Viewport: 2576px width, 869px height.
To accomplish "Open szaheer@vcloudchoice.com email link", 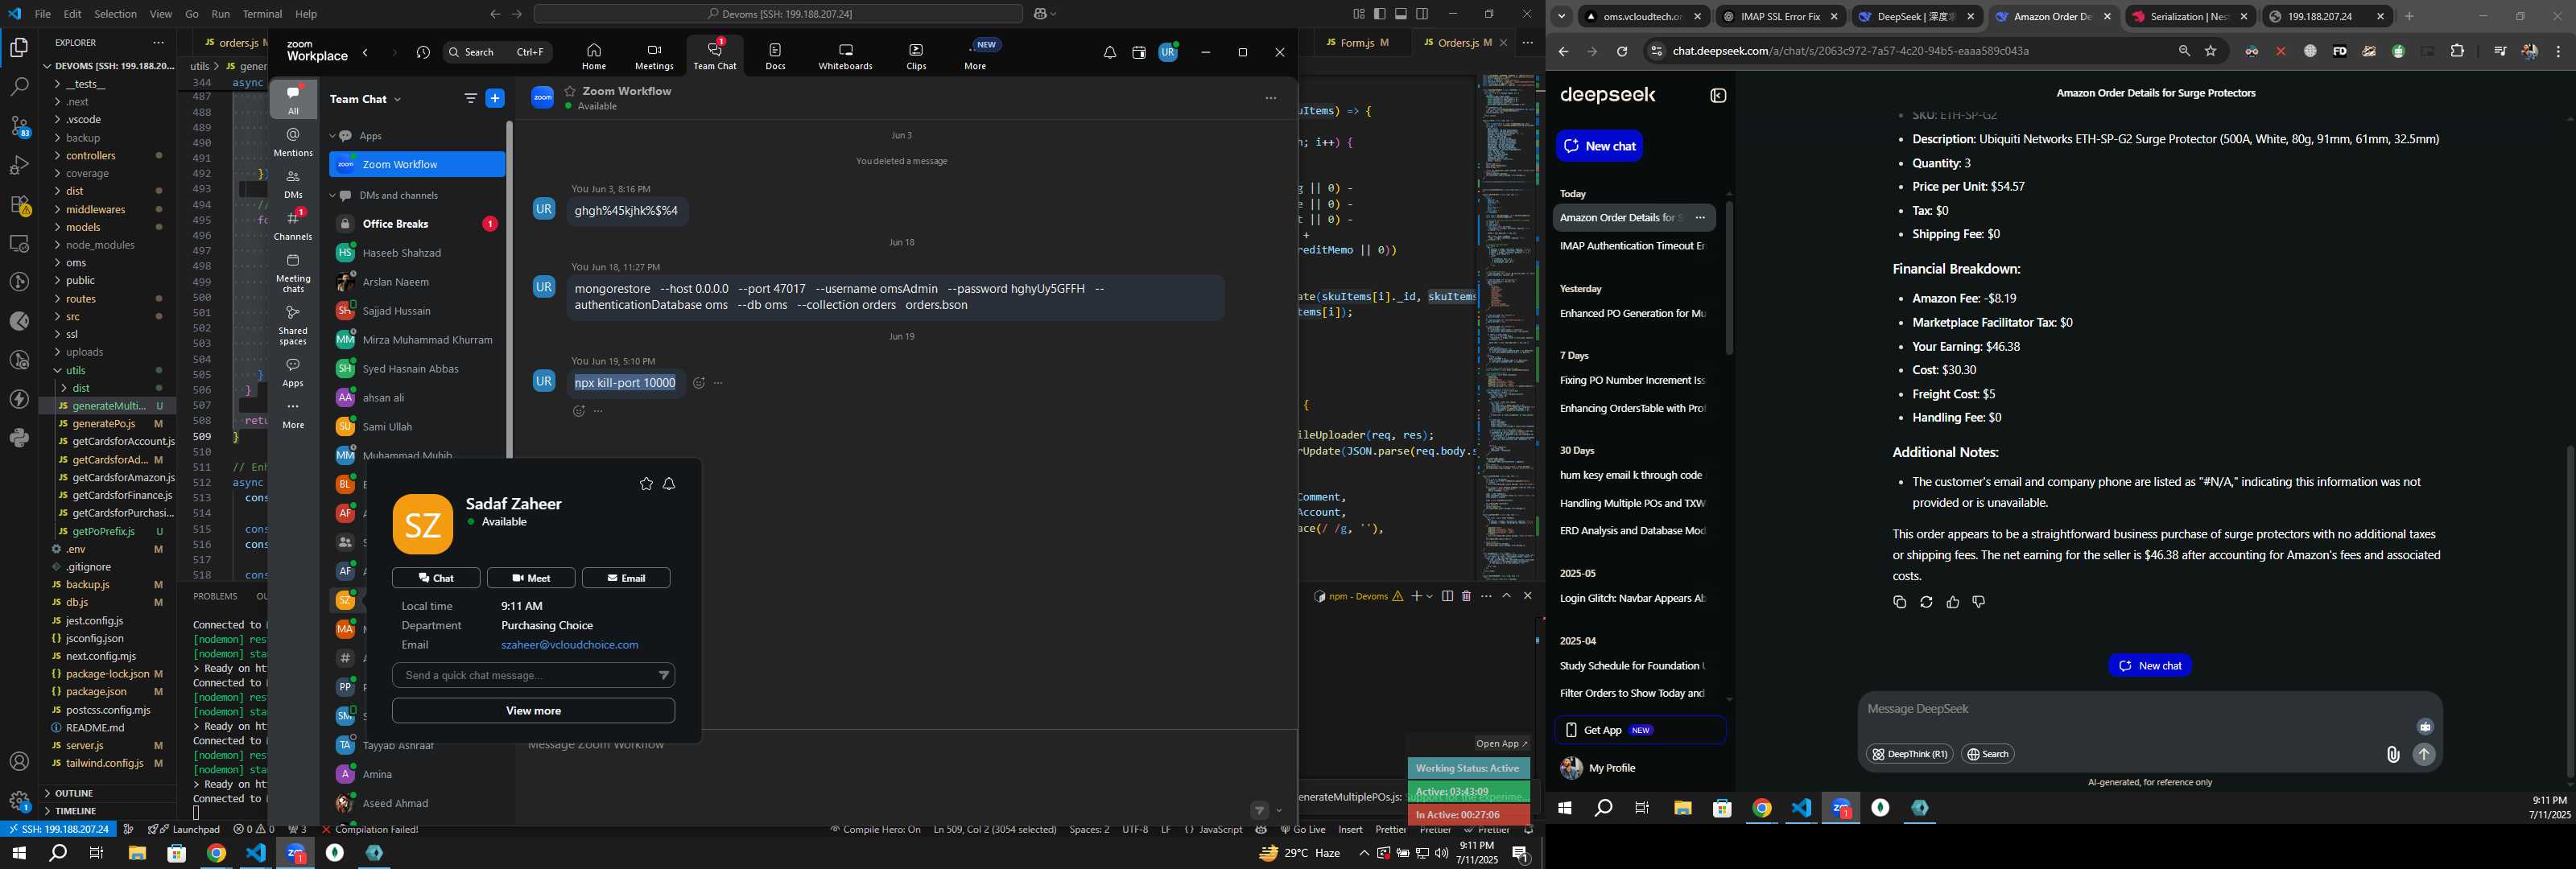I will point(569,645).
